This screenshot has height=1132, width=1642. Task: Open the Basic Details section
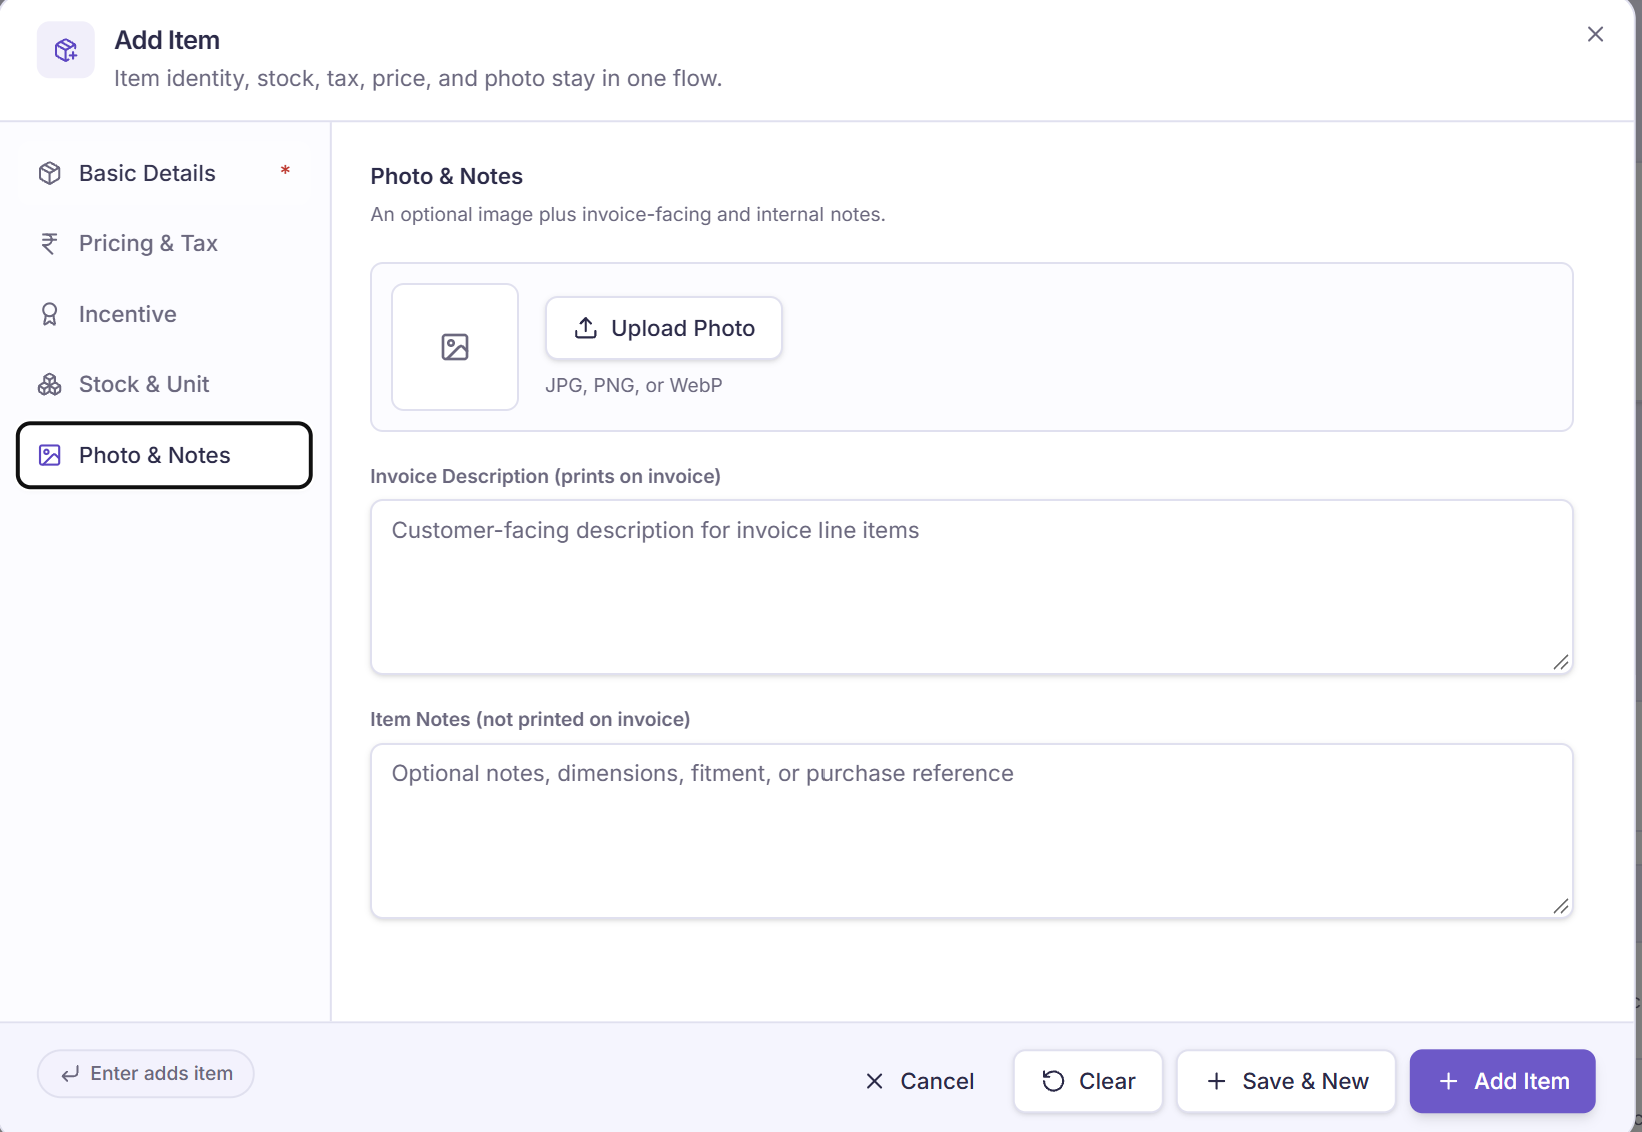click(x=165, y=173)
